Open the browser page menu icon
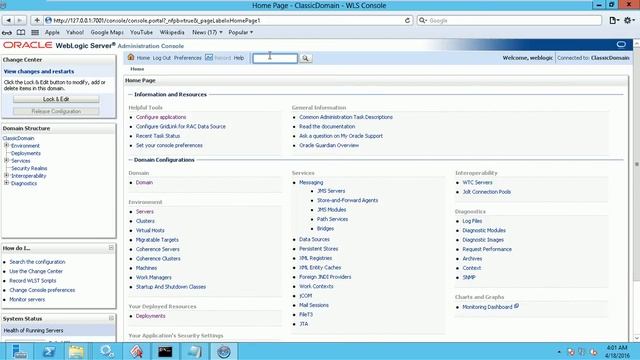The height and width of the screenshot is (360, 640). pos(613,20)
